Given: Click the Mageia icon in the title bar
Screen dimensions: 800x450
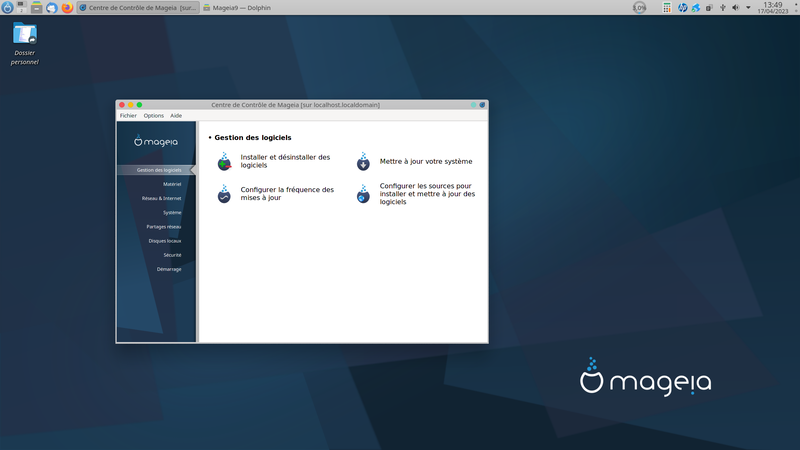Looking at the screenshot, I should click(482, 105).
